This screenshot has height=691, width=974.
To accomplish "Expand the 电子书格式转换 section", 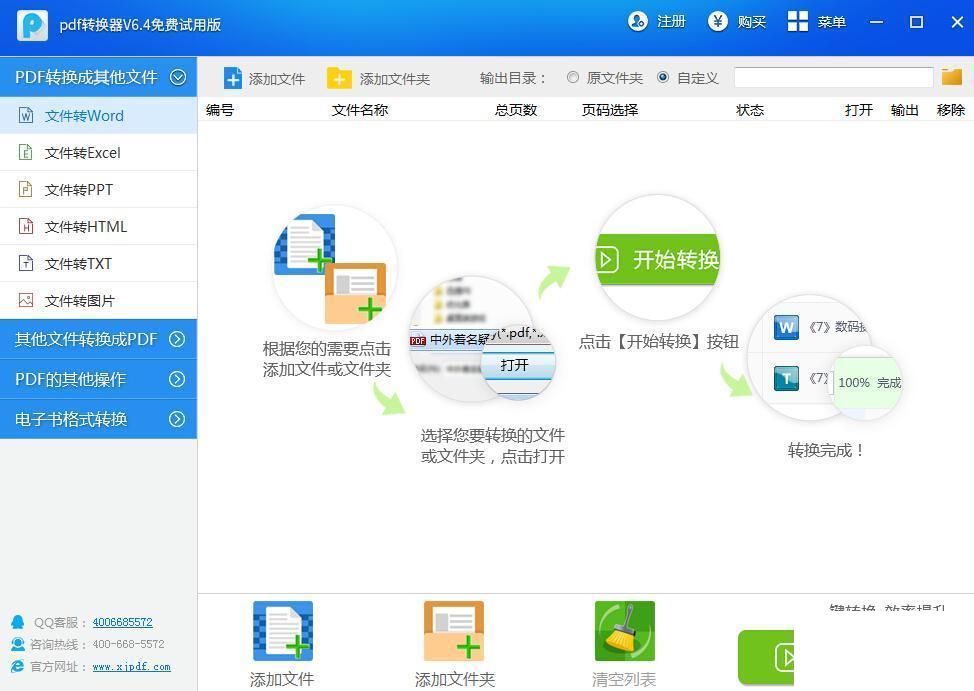I will tap(99, 419).
